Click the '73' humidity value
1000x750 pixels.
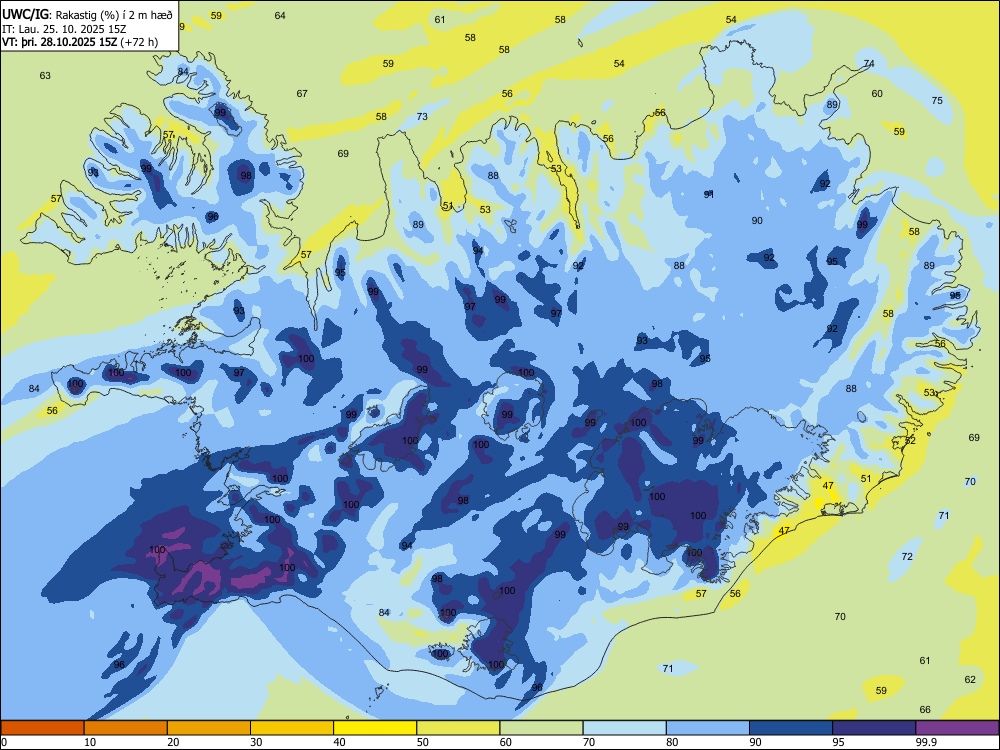[x=422, y=116]
